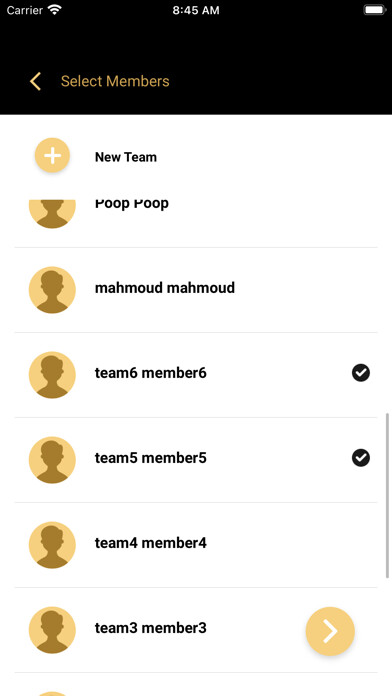392x696 pixels.
Task: Tap team3 member3 profile avatar
Action: tap(52, 630)
